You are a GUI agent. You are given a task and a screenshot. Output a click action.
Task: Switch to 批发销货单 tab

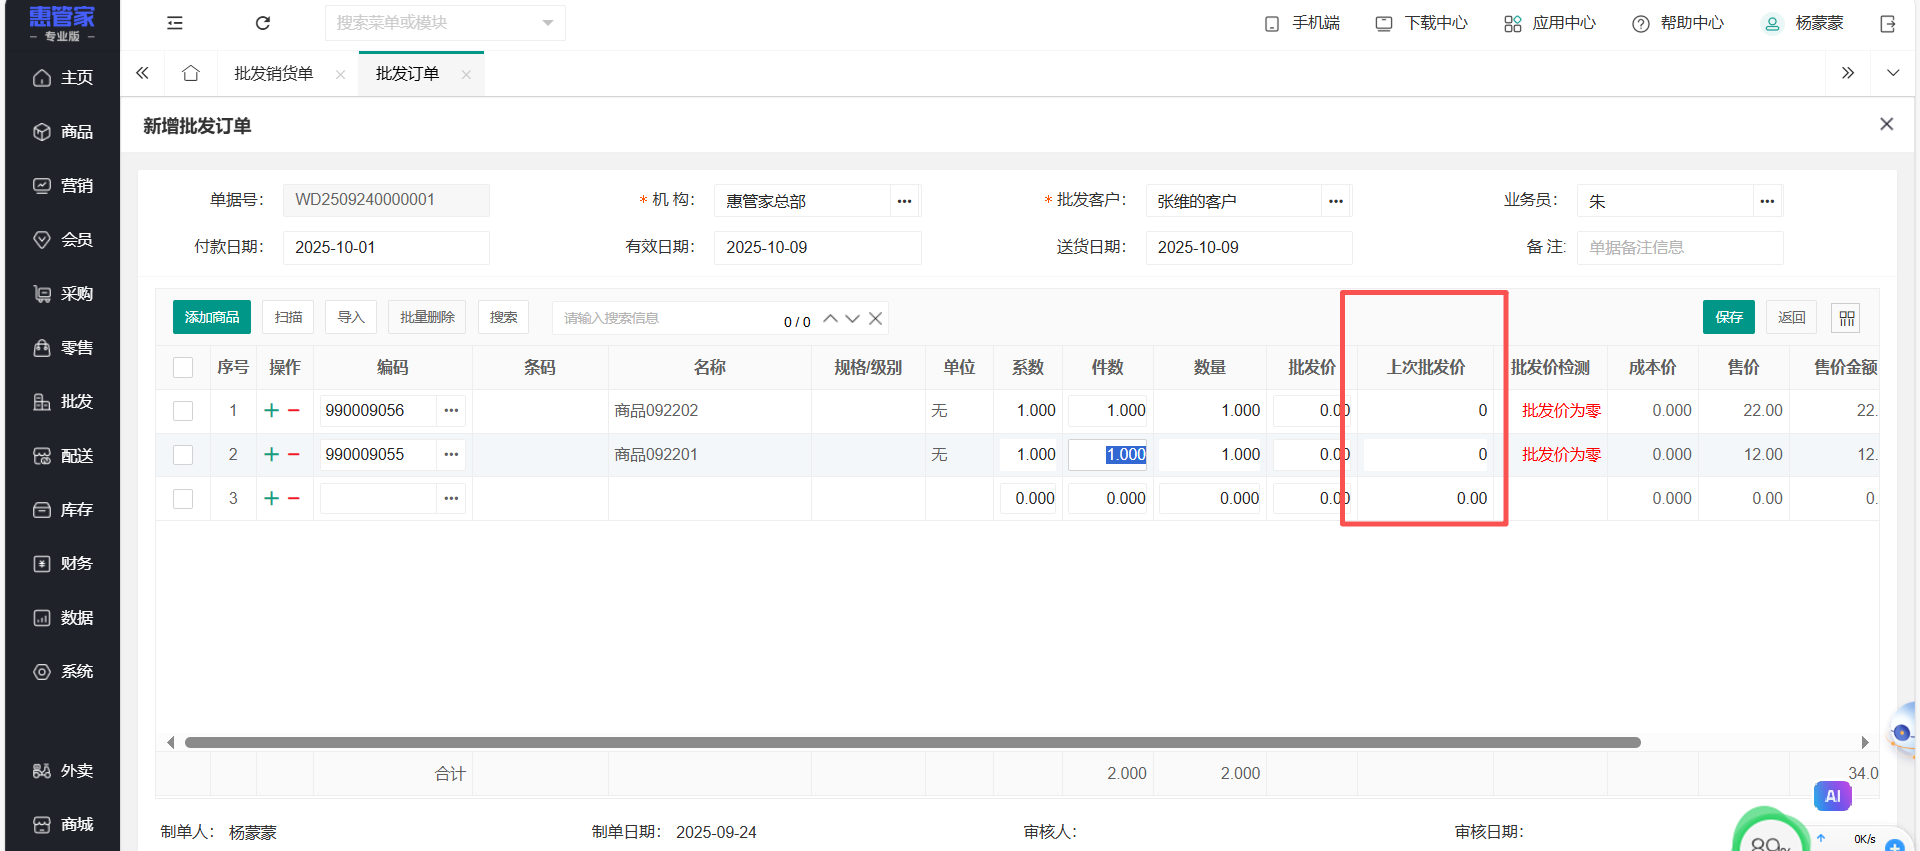click(273, 74)
